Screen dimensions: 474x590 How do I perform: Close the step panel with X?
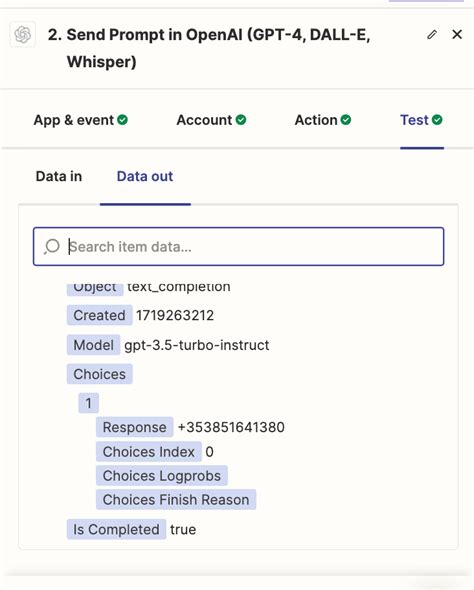457,35
